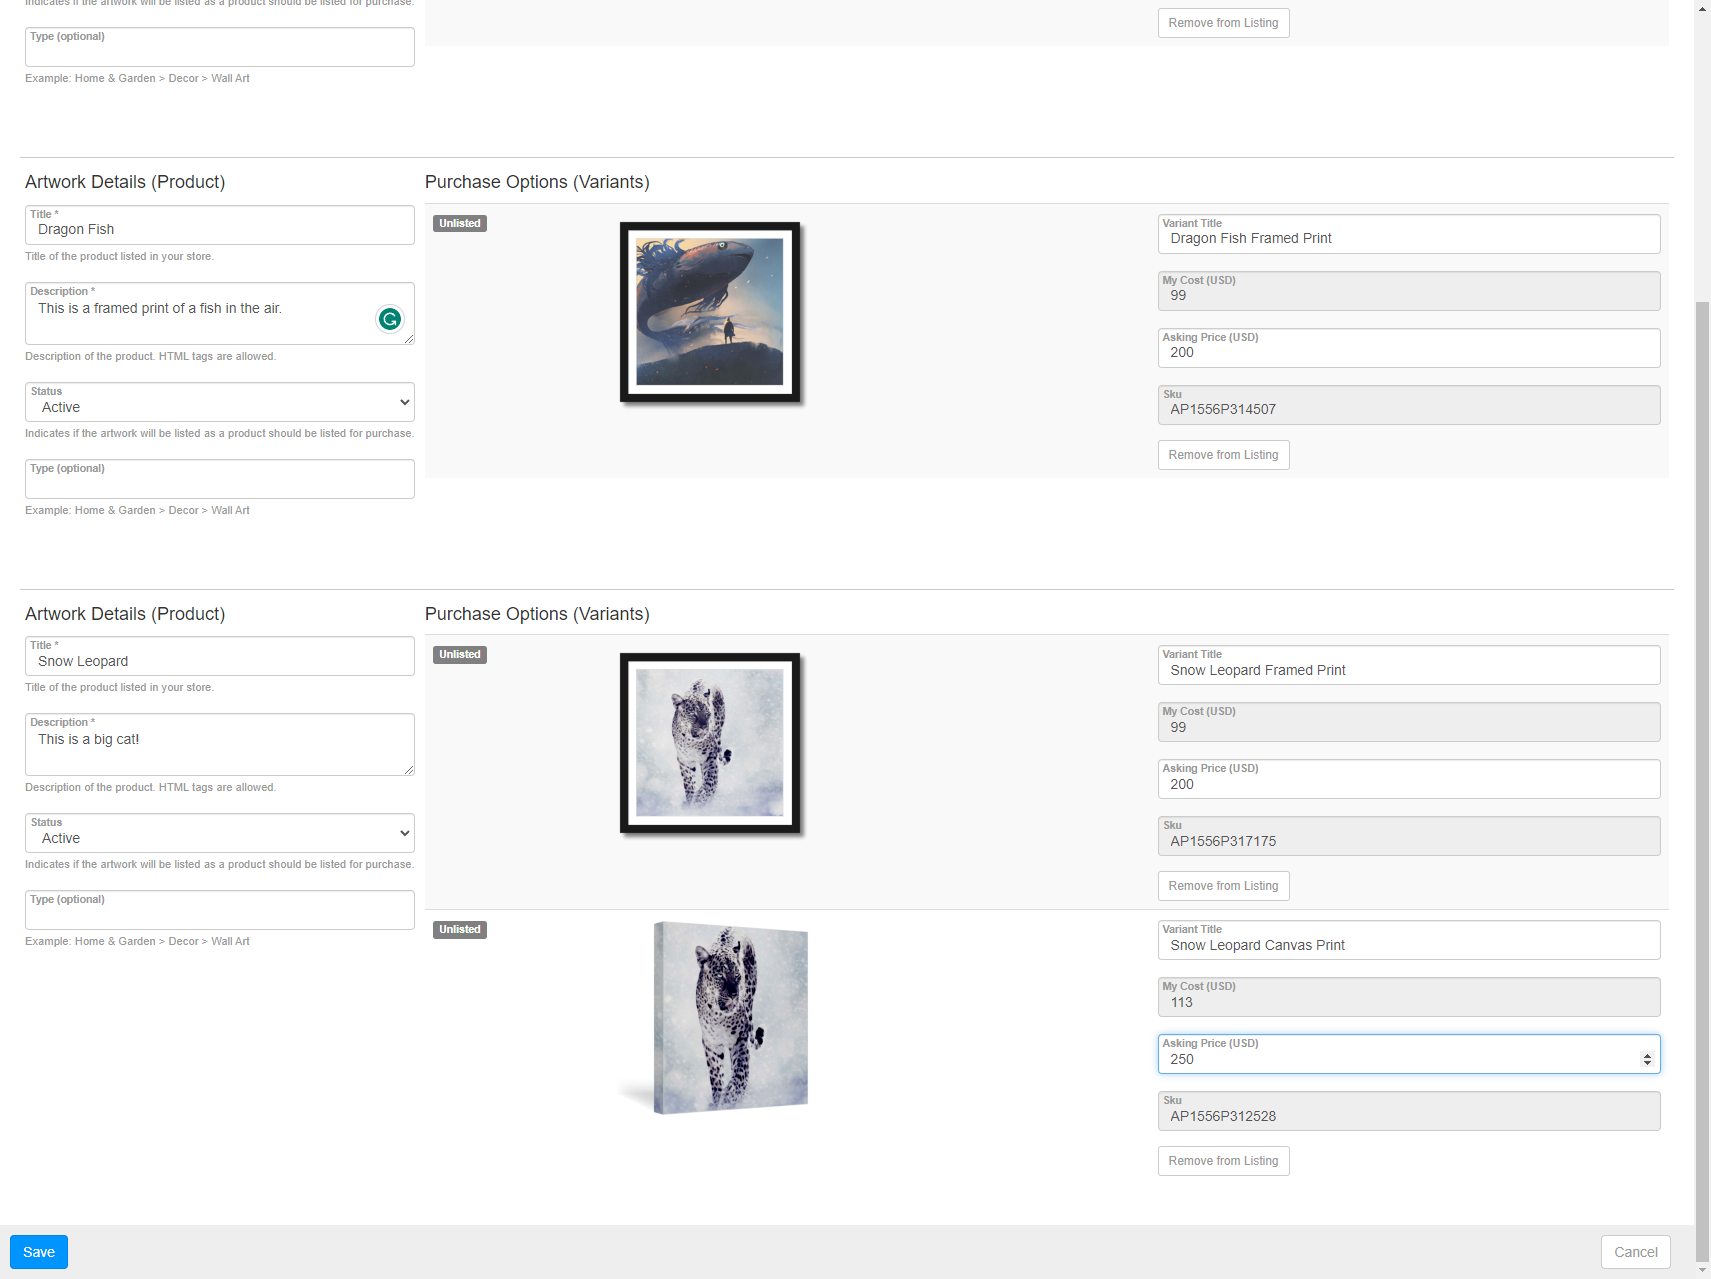
Task: Click the vertical page scrollbar
Action: (1702, 780)
